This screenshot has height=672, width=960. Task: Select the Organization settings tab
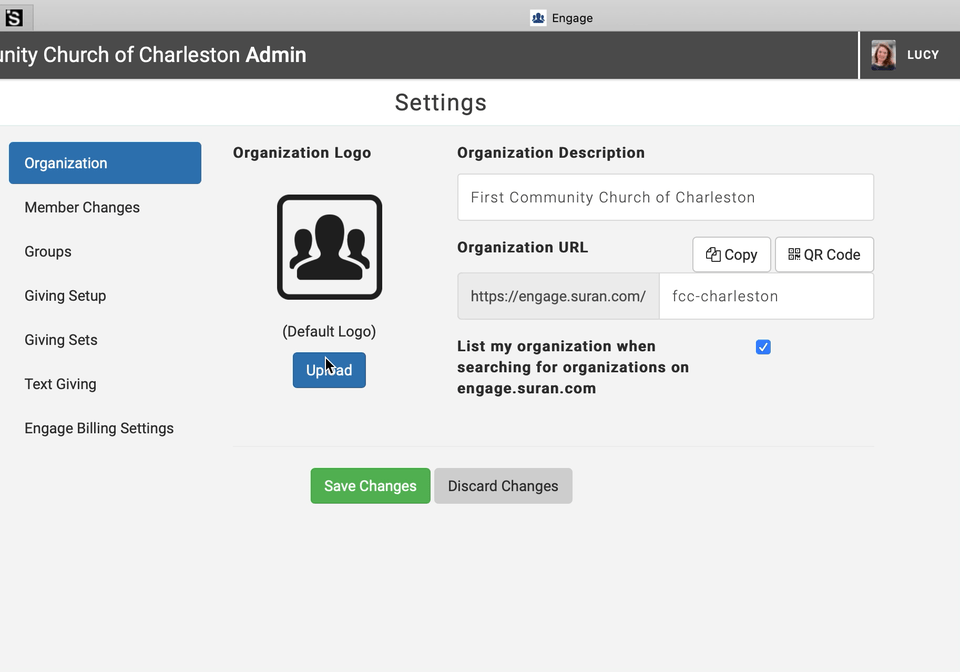(x=105, y=163)
